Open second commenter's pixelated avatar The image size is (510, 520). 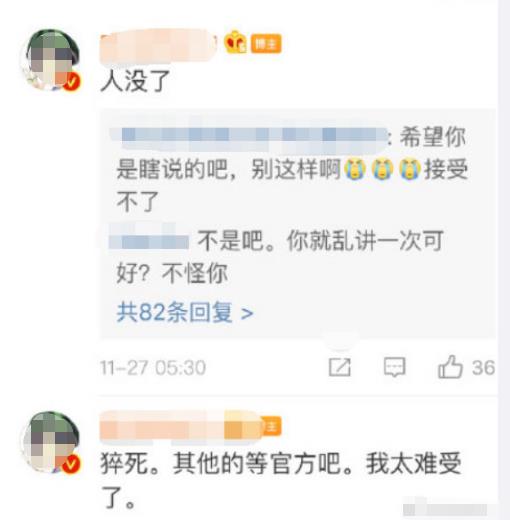pyautogui.click(x=51, y=442)
